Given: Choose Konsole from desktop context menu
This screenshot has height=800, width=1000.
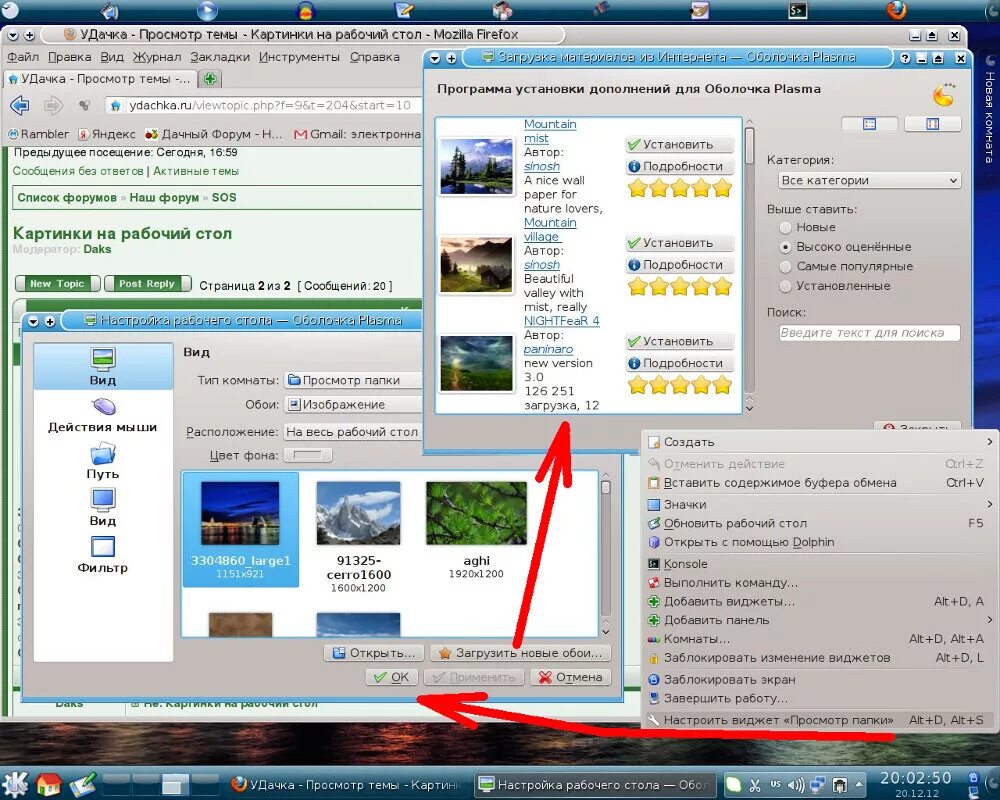Looking at the screenshot, I should 820,564.
